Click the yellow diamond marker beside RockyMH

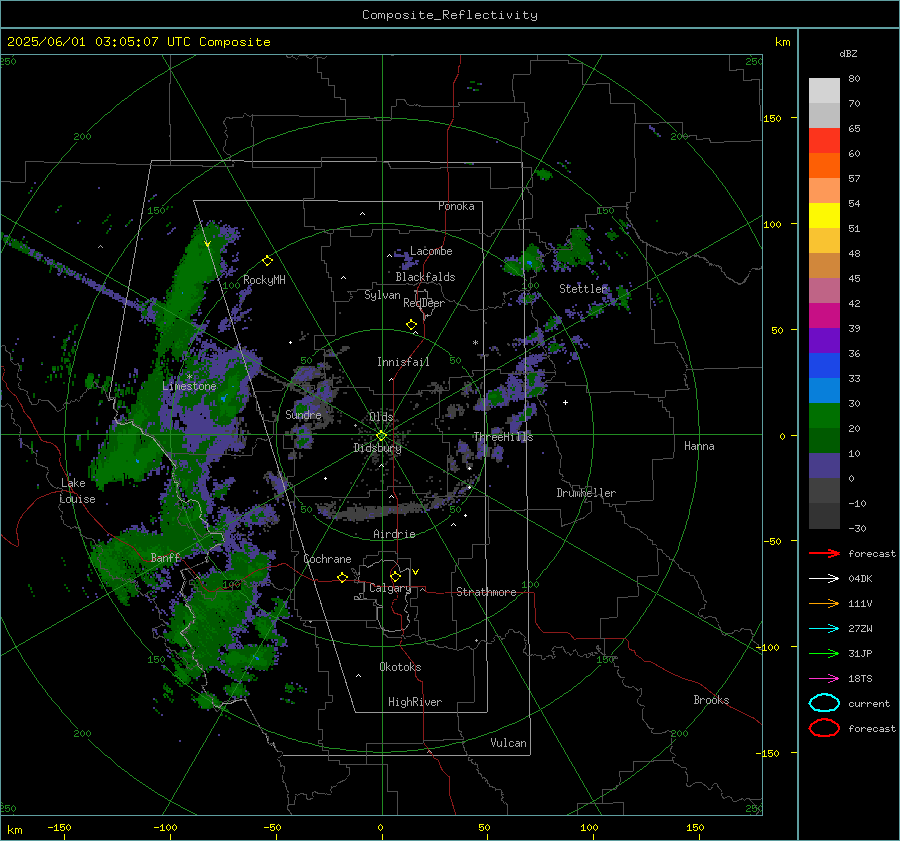(267, 261)
